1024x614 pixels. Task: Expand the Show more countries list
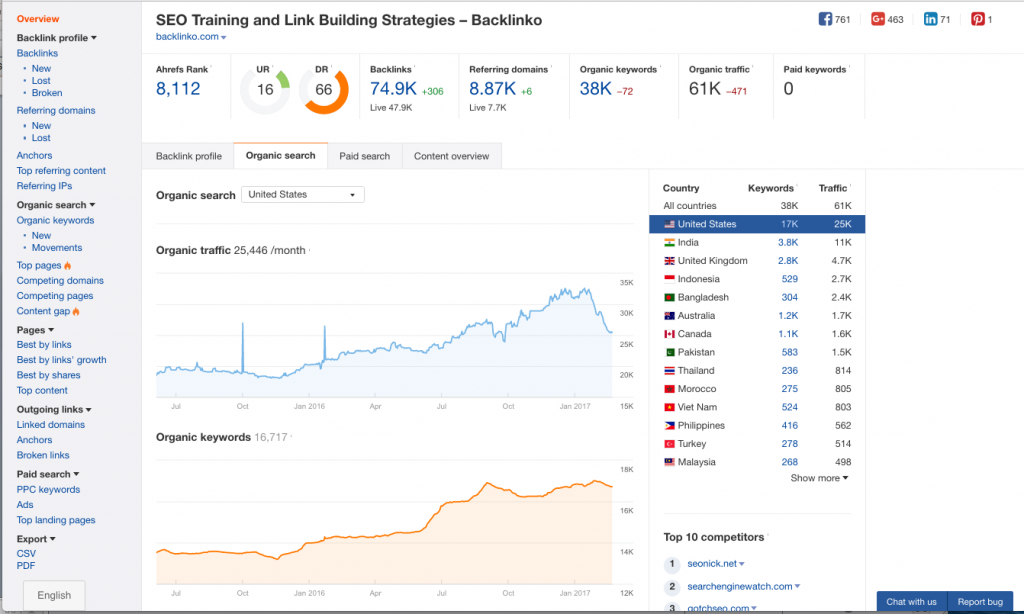pyautogui.click(x=819, y=478)
